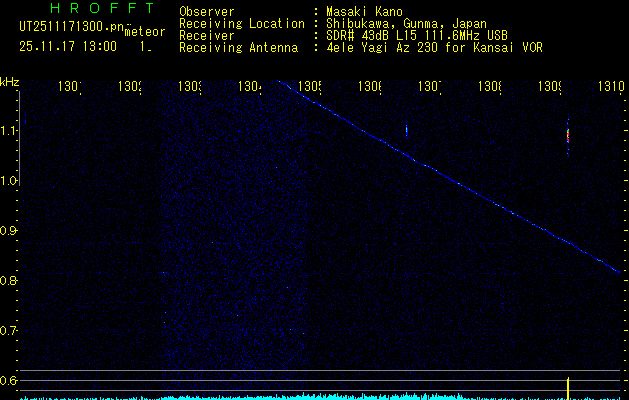Image resolution: width=629 pixels, height=400 pixels.
Task: Click the 1308 time axis label
Action: click(490, 86)
